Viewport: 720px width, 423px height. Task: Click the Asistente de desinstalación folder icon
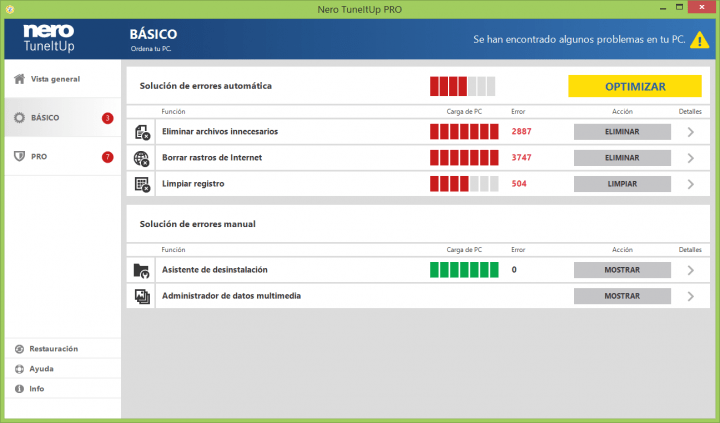(141, 270)
